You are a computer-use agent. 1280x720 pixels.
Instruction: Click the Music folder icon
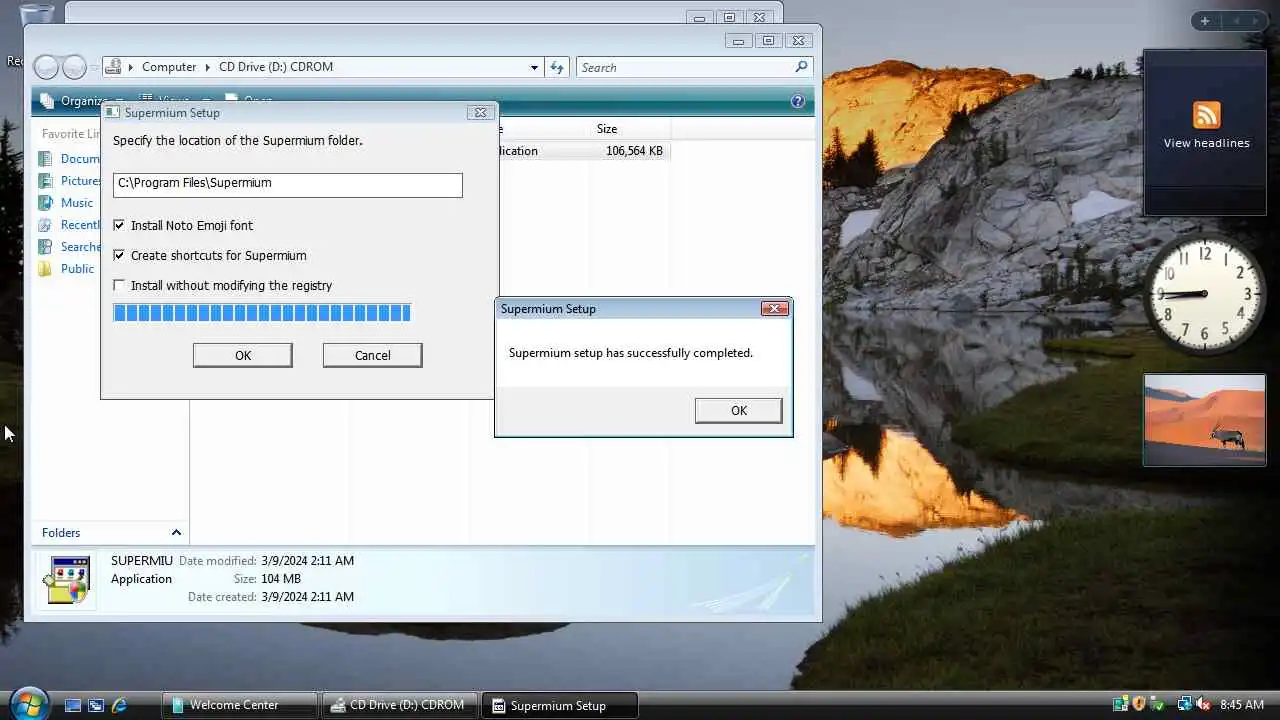[x=45, y=203]
